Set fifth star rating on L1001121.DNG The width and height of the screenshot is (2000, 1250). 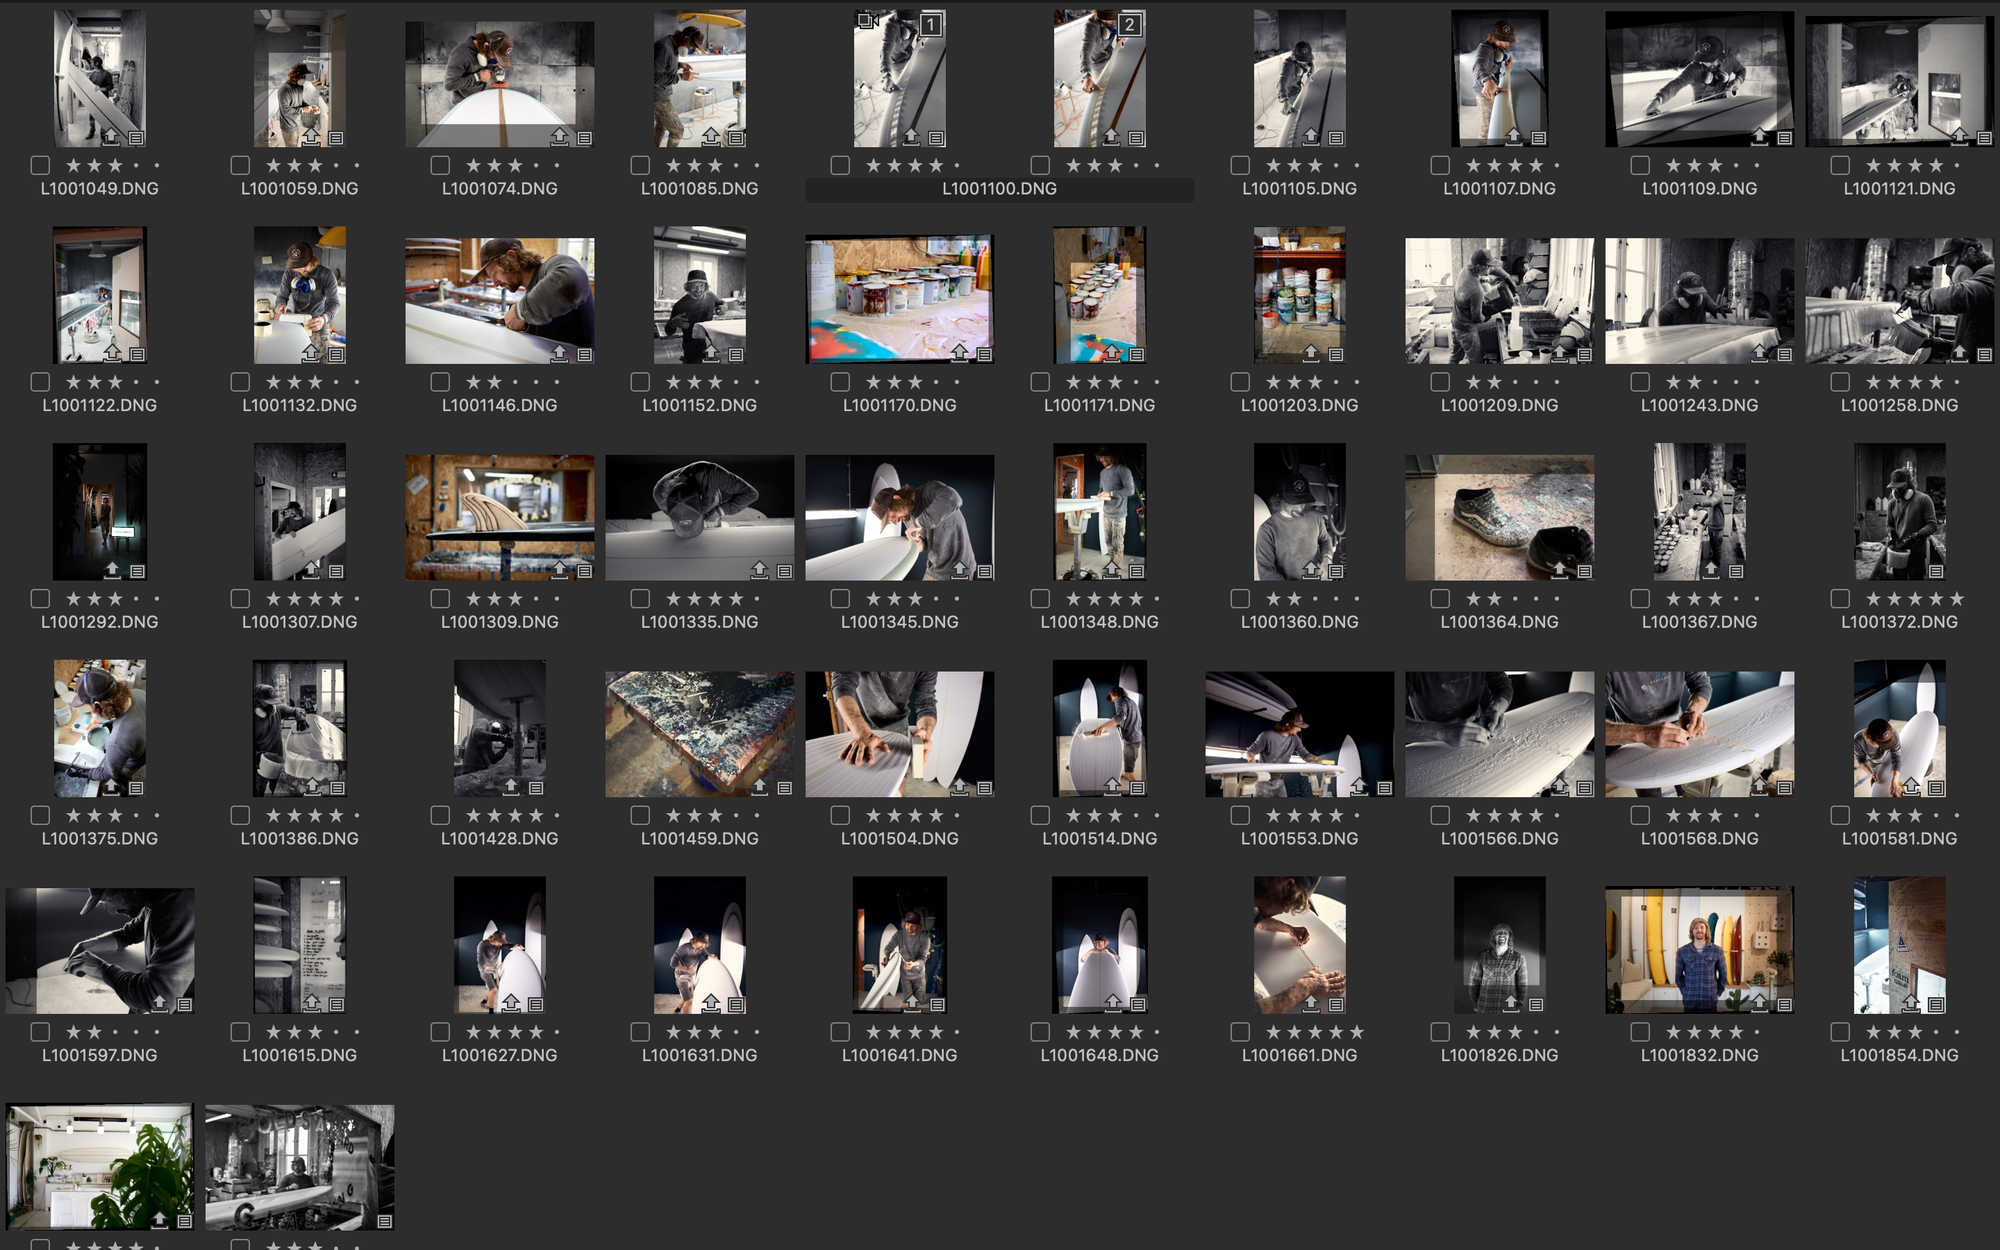pos(1957,165)
